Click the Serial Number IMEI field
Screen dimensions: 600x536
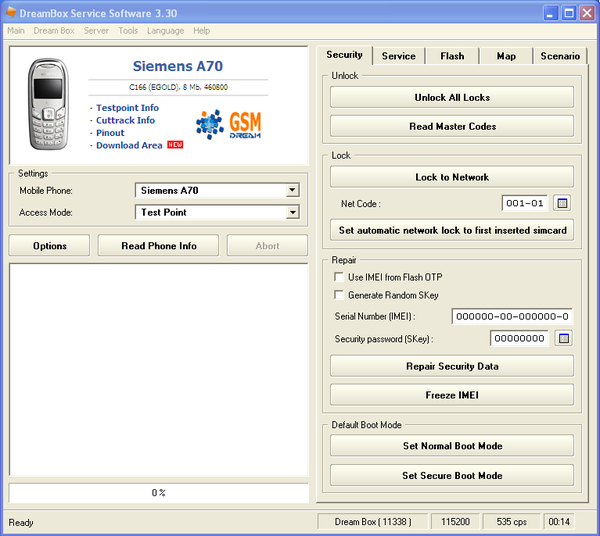point(511,317)
